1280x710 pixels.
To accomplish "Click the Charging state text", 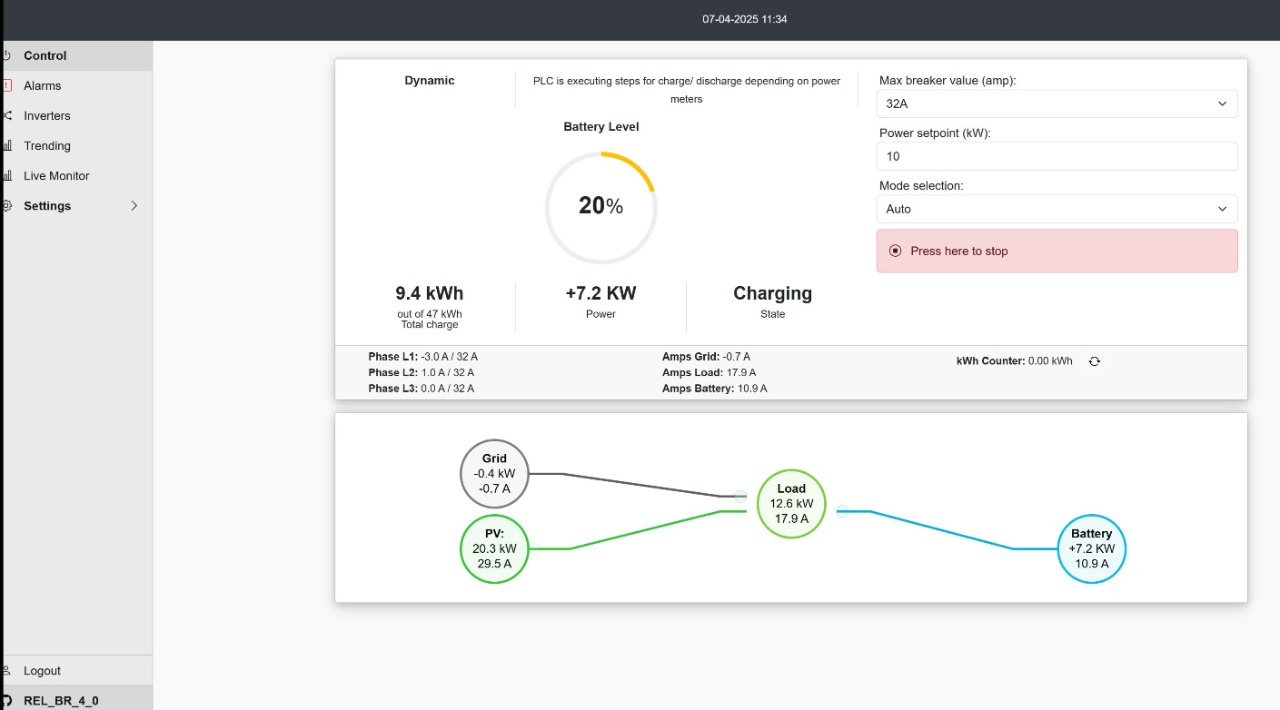I will coord(773,293).
